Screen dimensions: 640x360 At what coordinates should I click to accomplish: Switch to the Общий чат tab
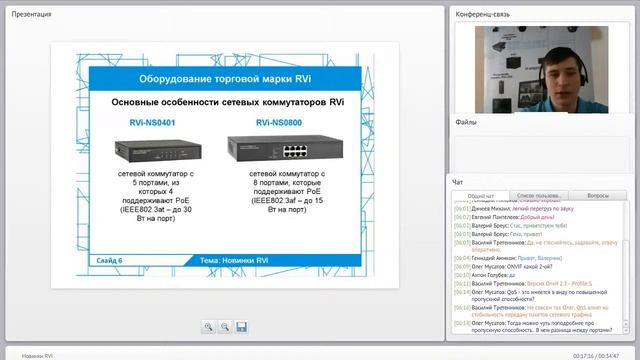coord(480,196)
